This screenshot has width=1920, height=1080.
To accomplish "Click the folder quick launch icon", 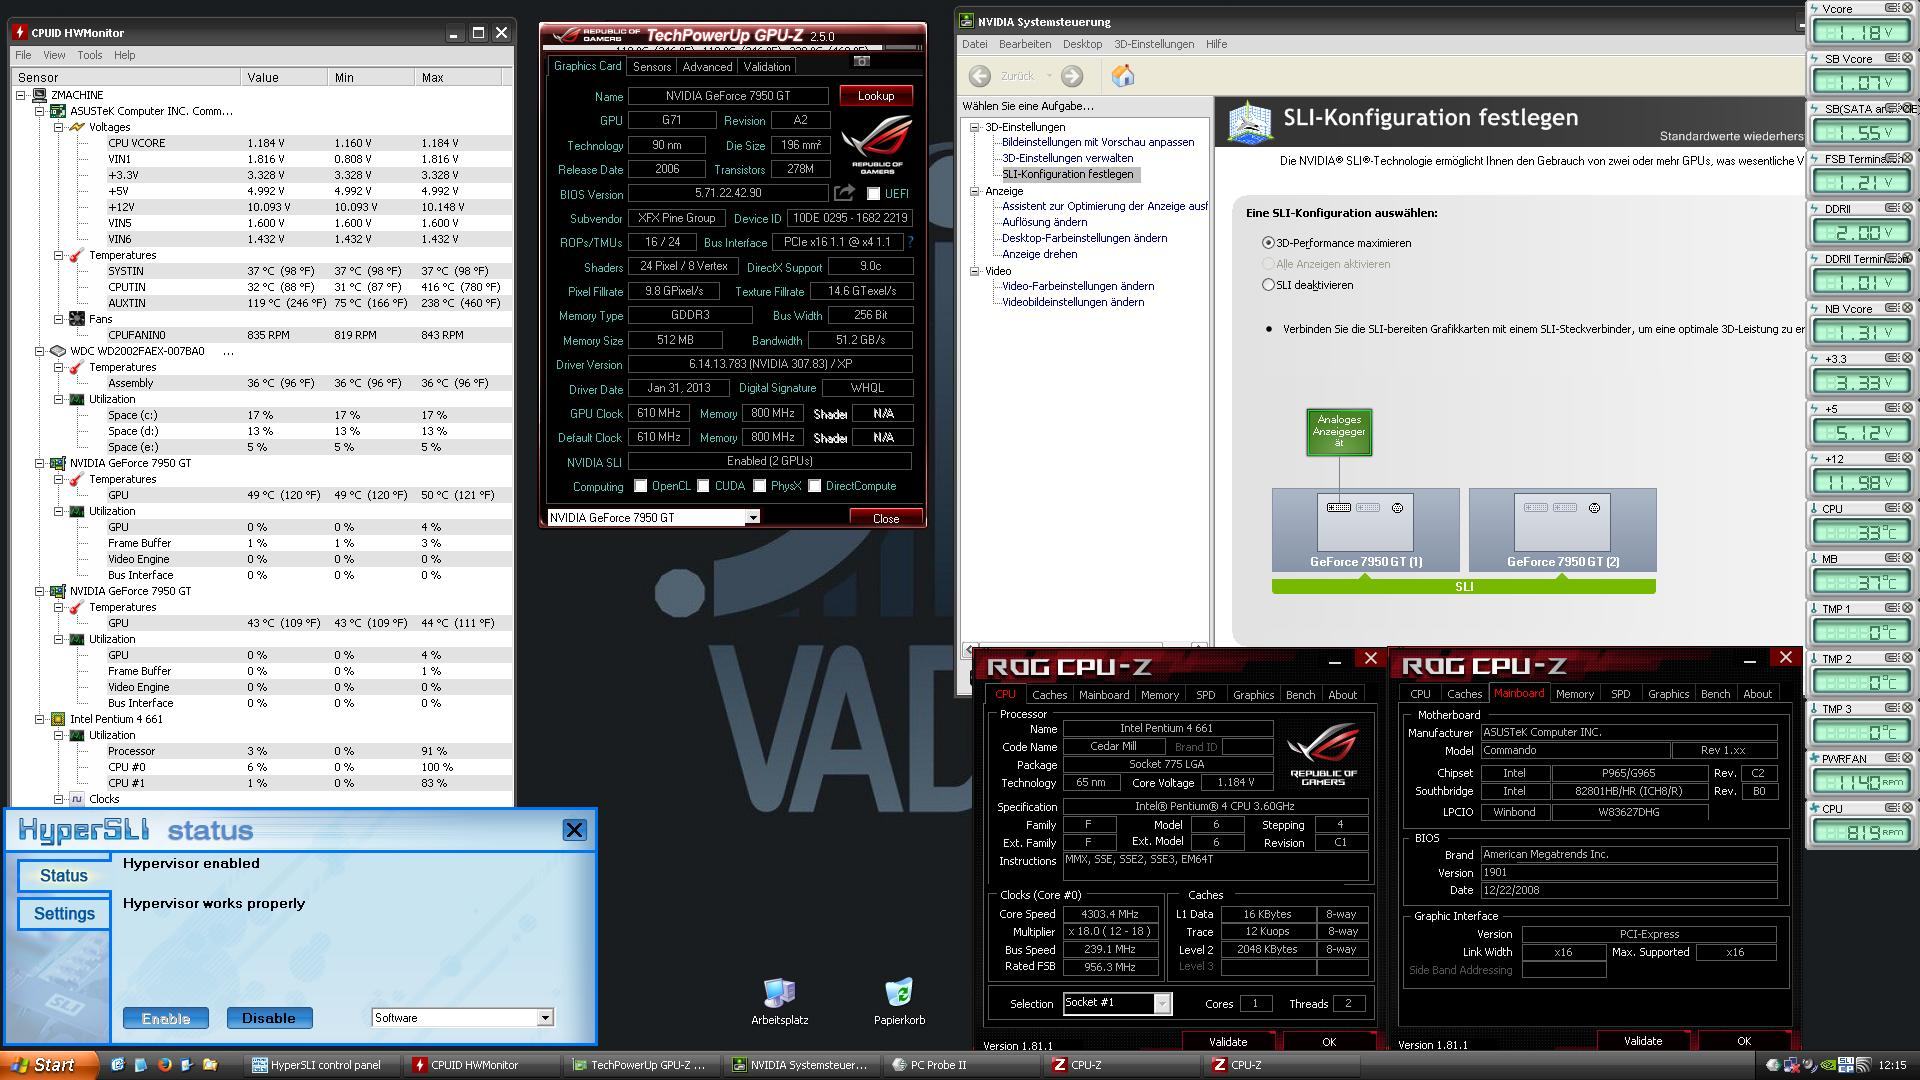I will click(x=210, y=1065).
